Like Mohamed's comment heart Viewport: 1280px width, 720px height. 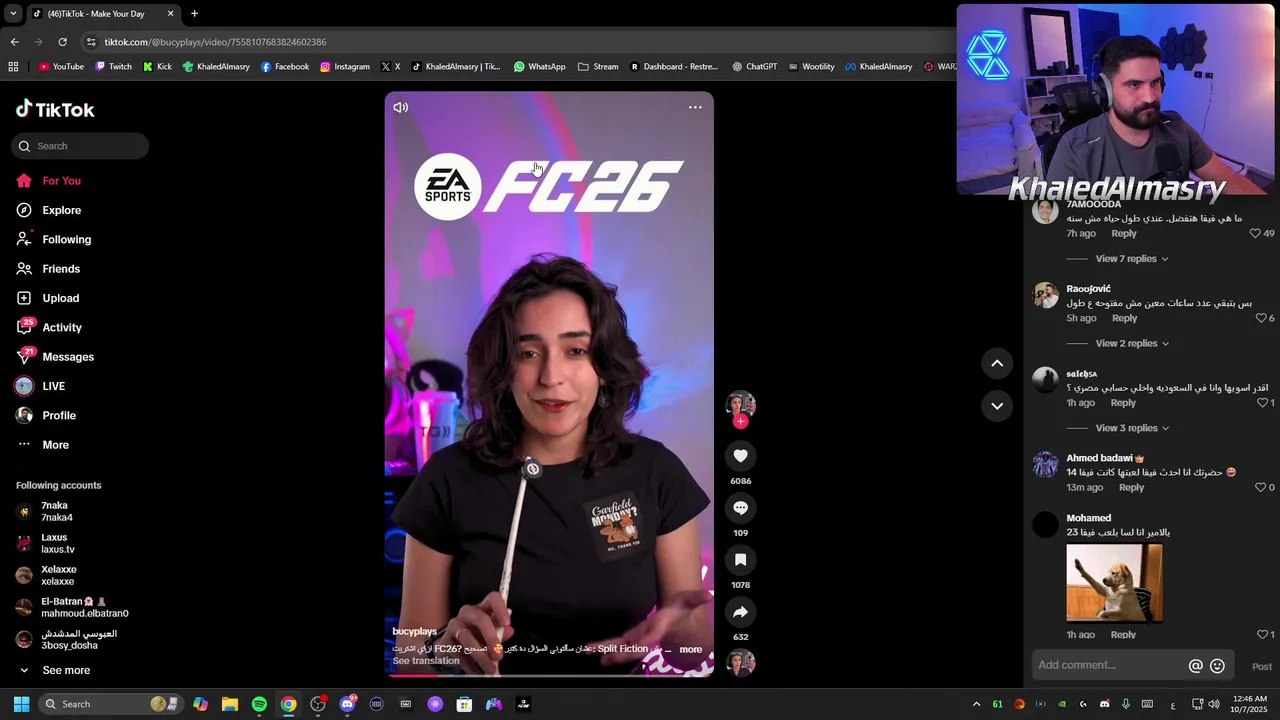tap(1262, 634)
